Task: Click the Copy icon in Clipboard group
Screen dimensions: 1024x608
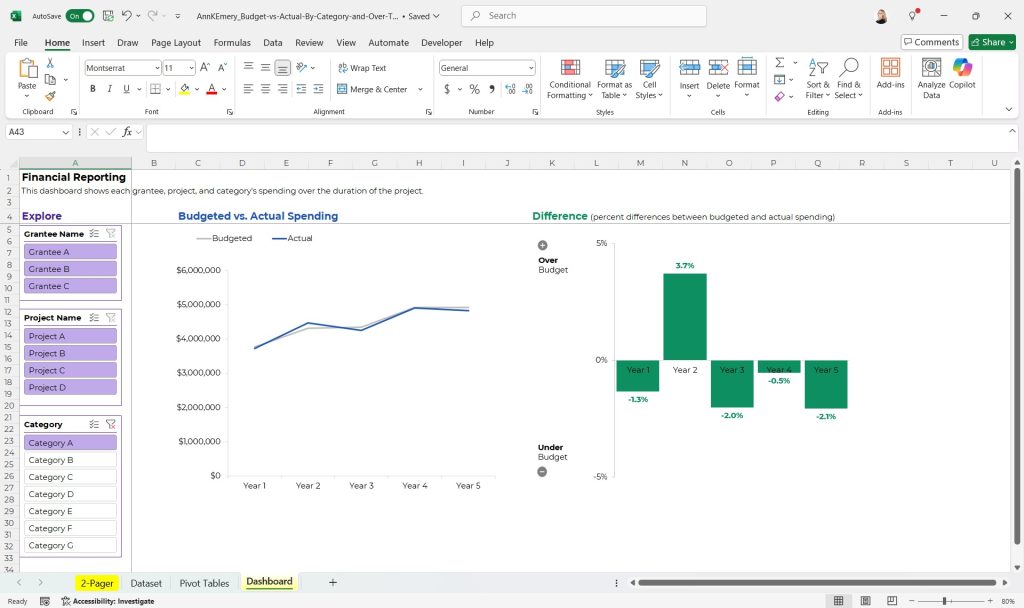Action: click(50, 80)
